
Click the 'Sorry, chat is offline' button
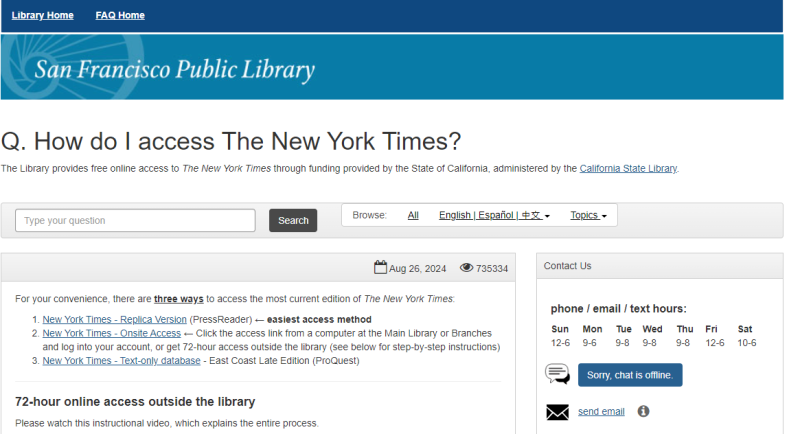[x=630, y=375]
